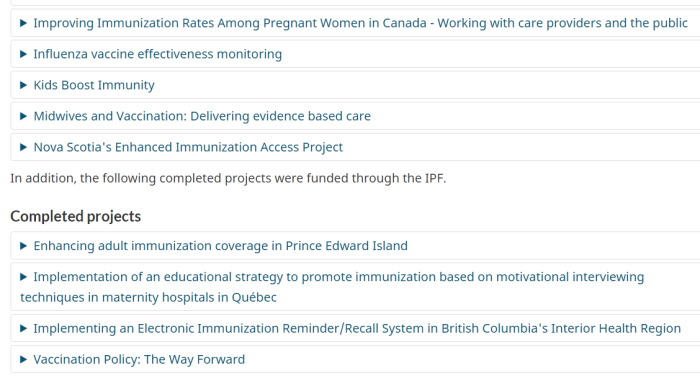This screenshot has height=391, width=700.
Task: Expand the Electronic Immunization Reminder/Recall System project
Action: 357,328
